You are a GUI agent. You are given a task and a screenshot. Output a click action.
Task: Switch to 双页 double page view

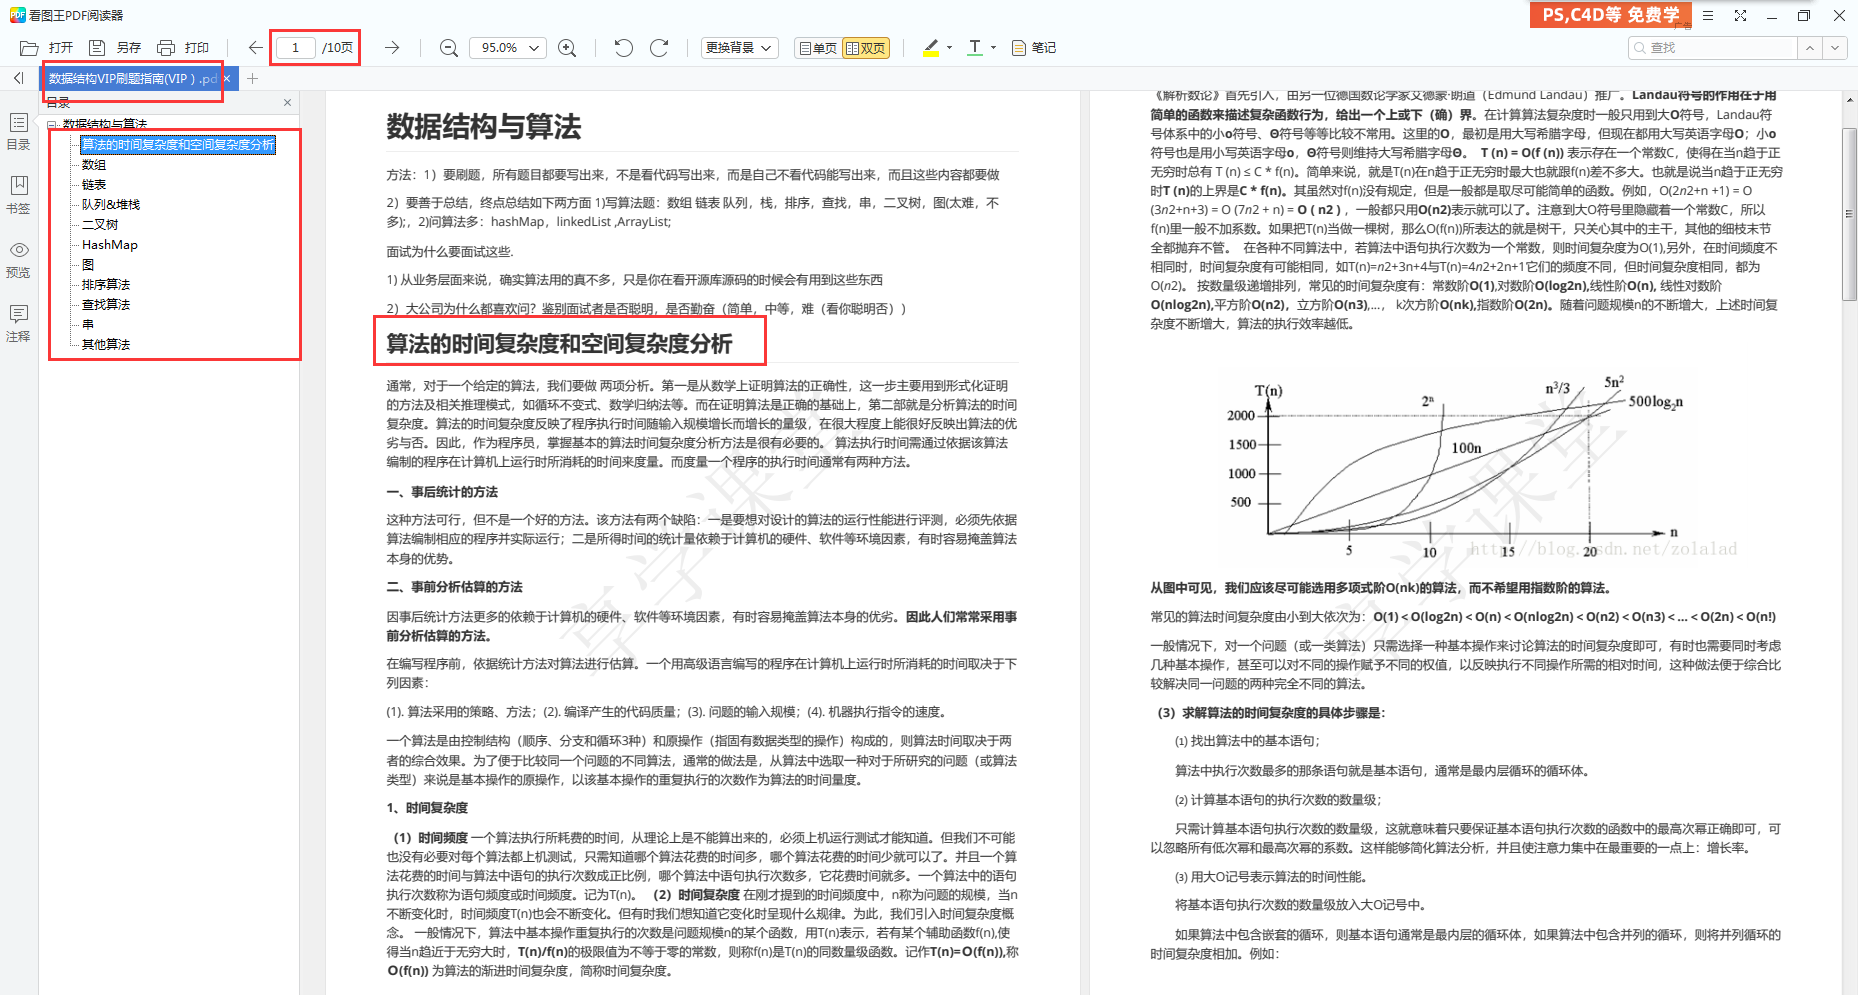tap(866, 48)
